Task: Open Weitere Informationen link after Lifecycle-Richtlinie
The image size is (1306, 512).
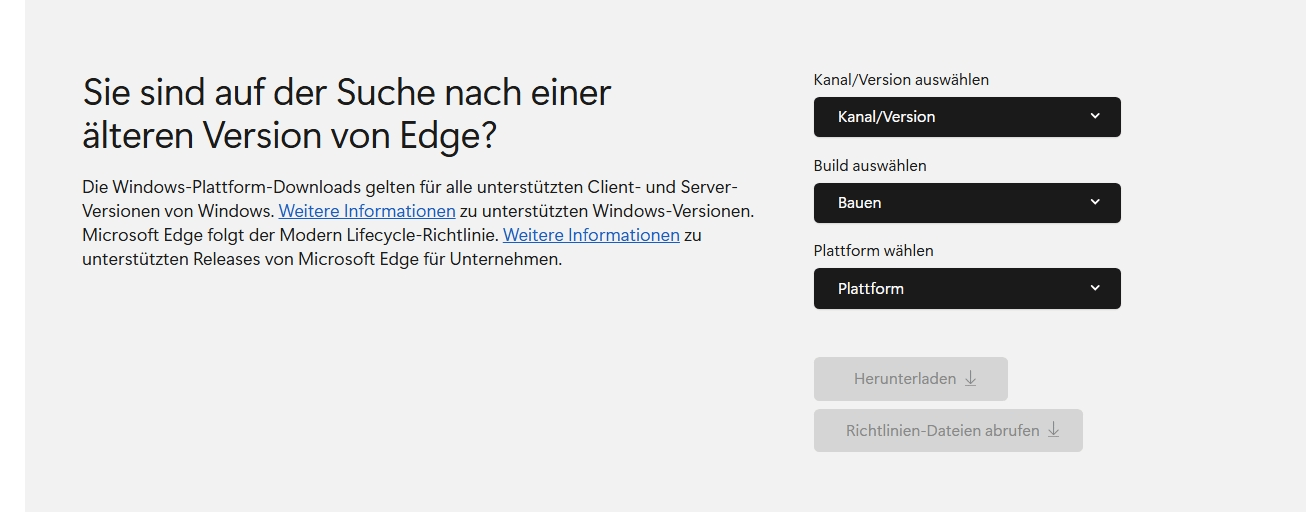Action: pyautogui.click(x=591, y=235)
